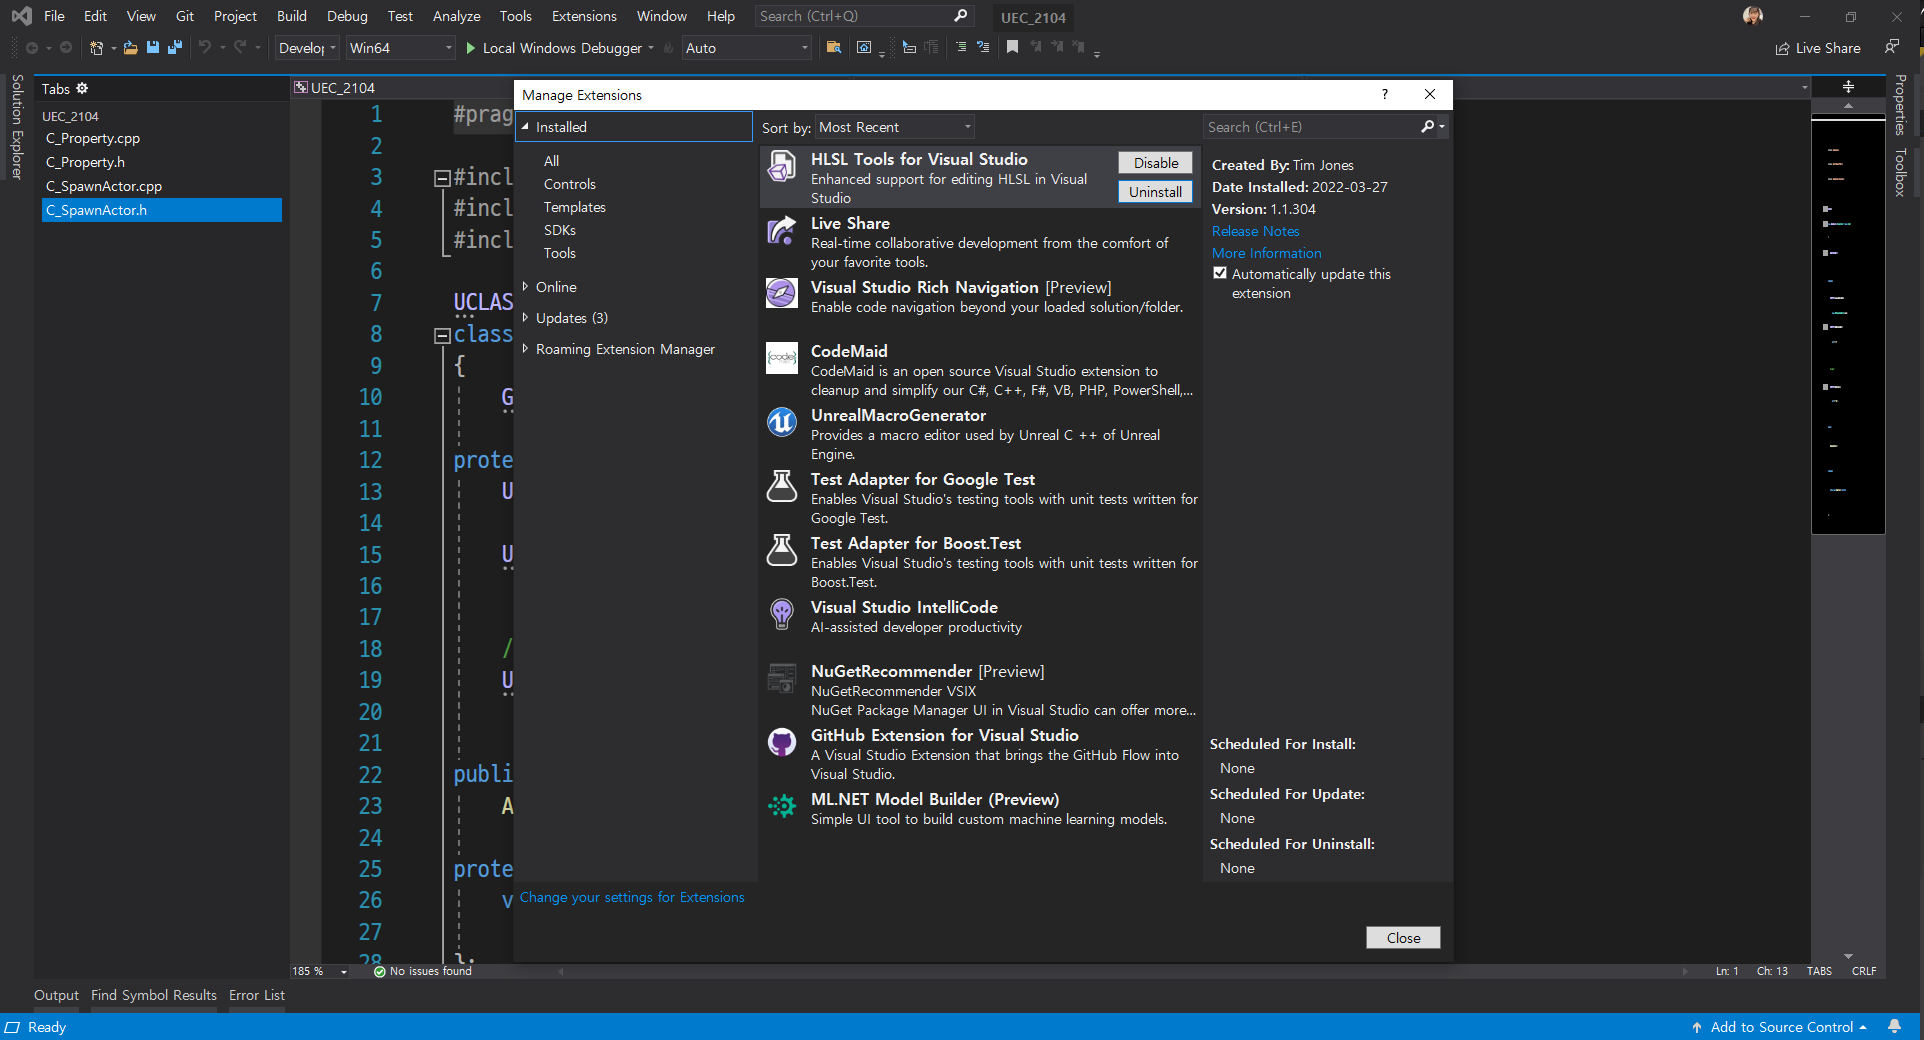Uninstall the HLSL Tools extension
The width and height of the screenshot is (1924, 1040).
(1156, 192)
